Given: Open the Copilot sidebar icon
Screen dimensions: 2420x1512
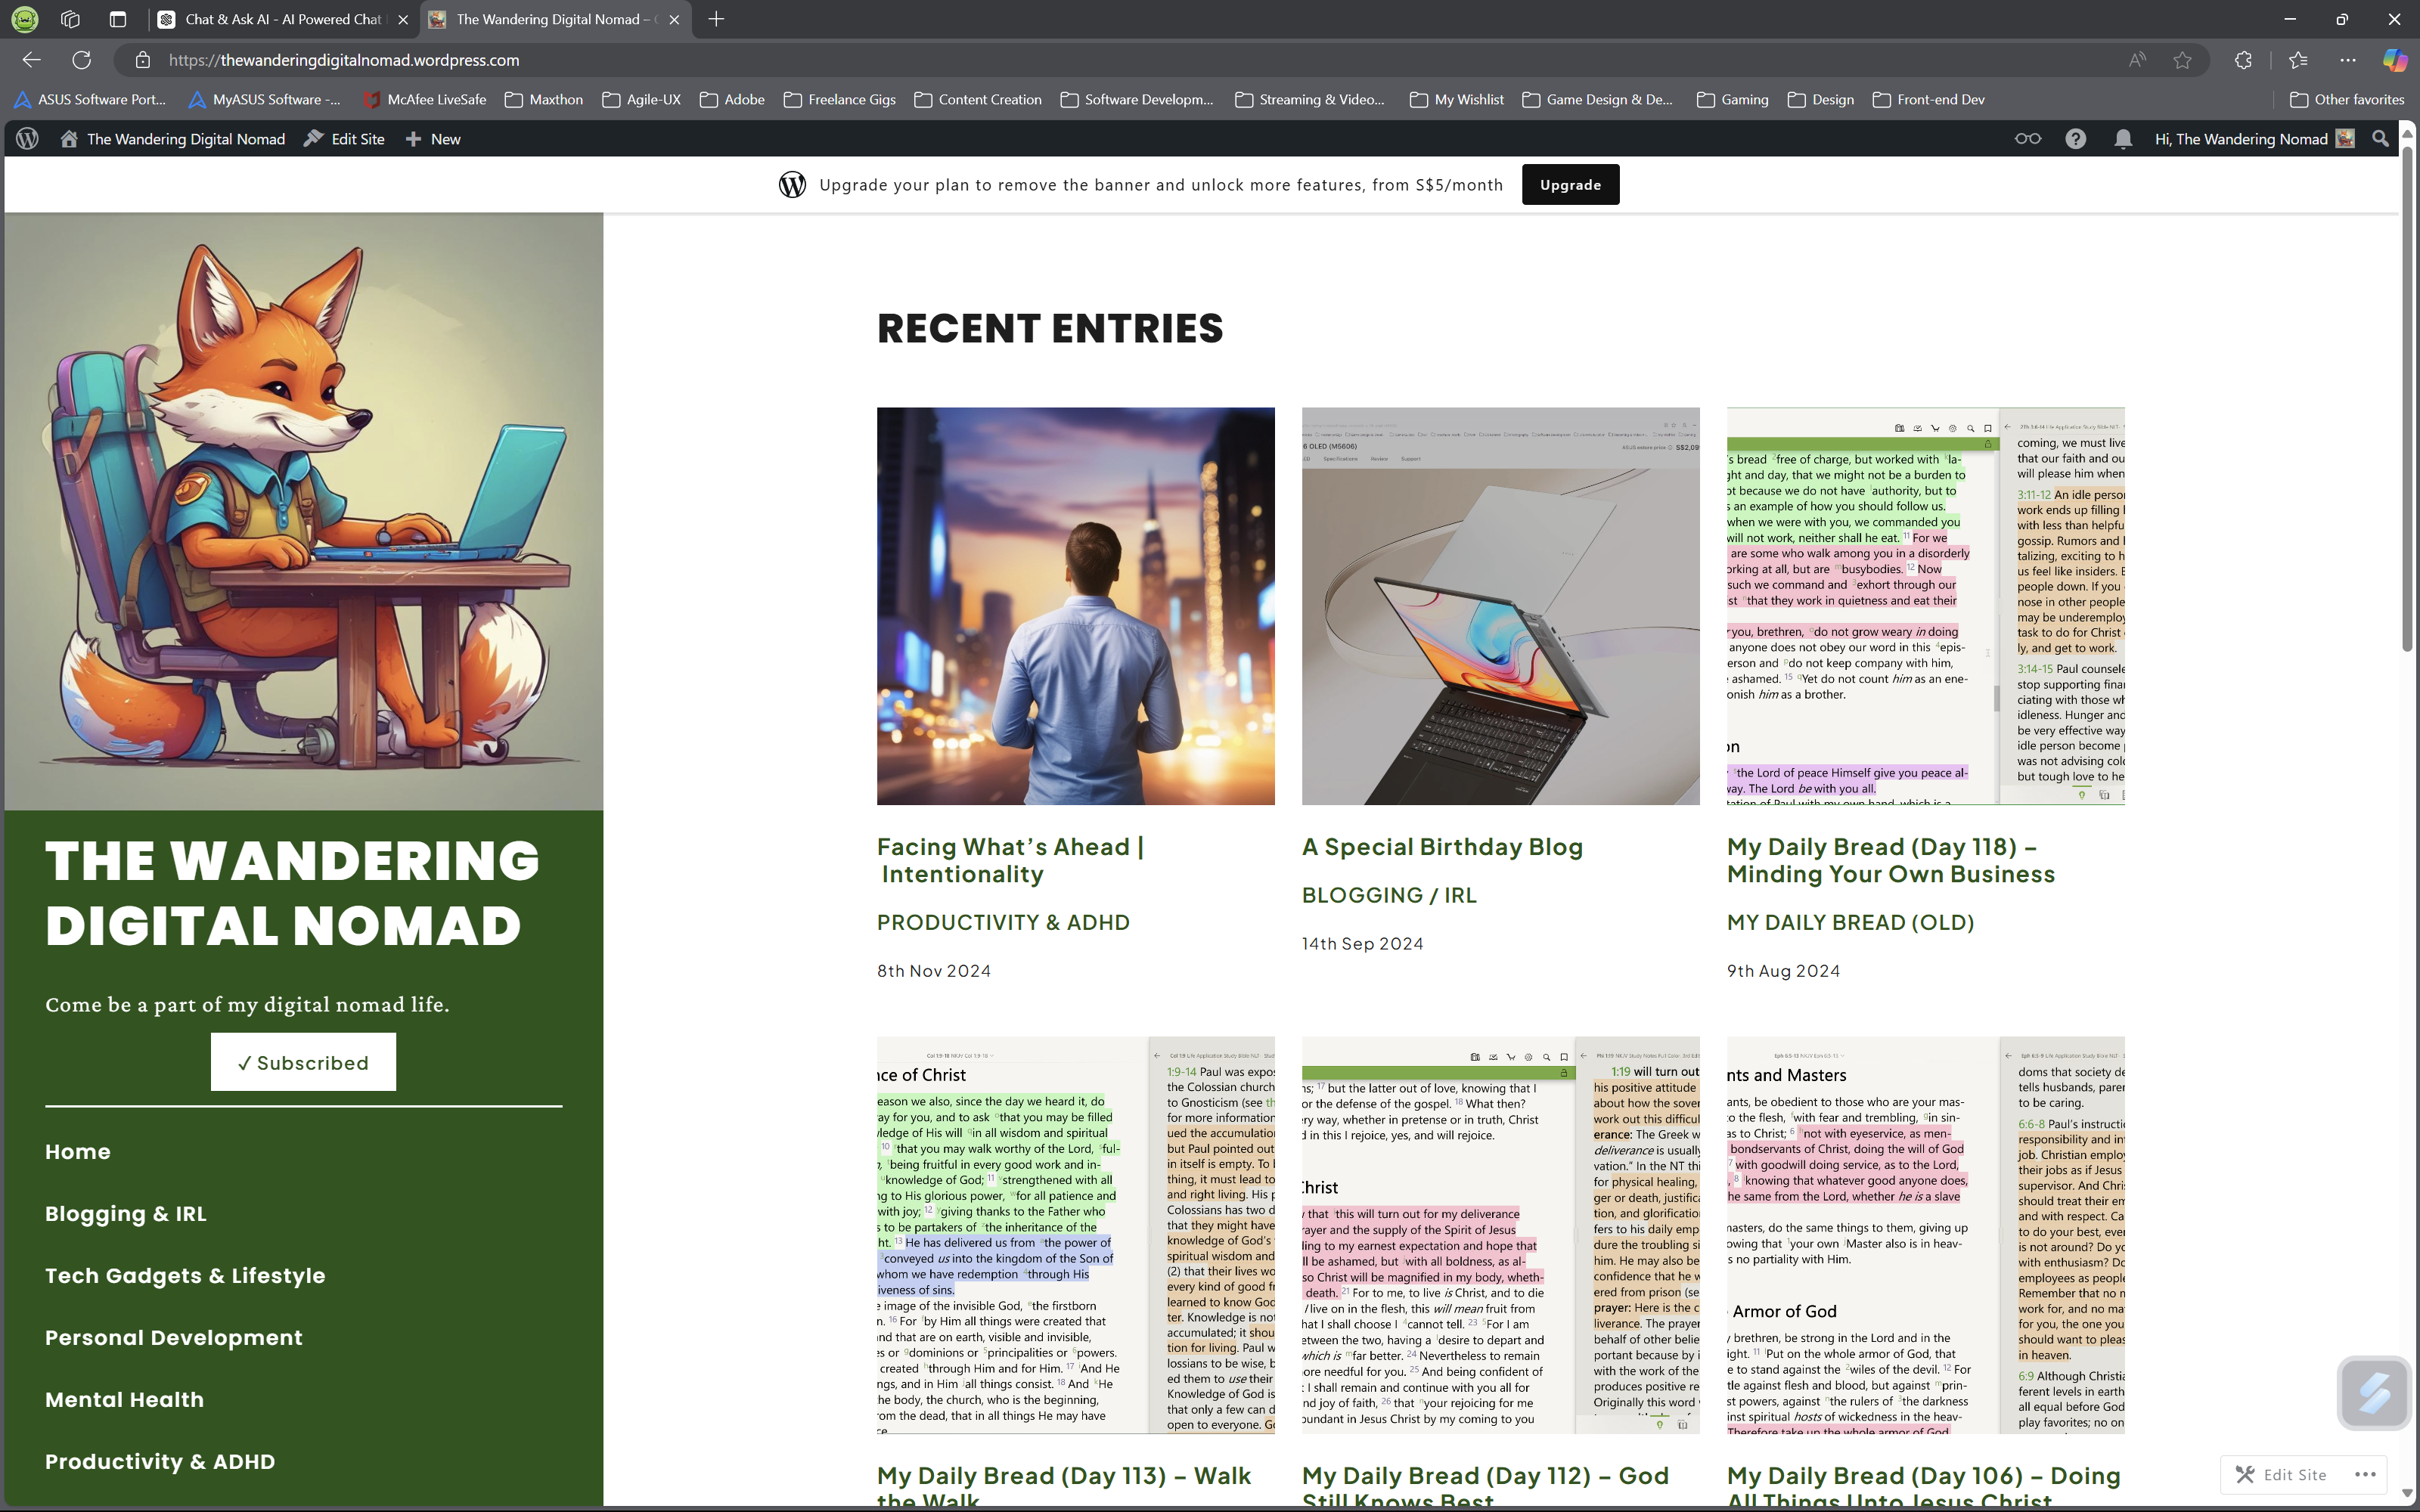Looking at the screenshot, I should click(x=2394, y=60).
